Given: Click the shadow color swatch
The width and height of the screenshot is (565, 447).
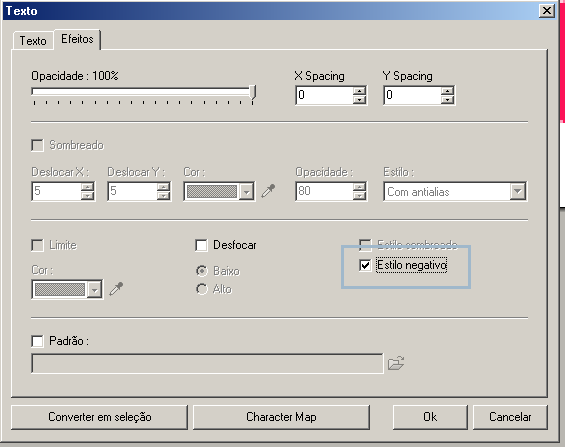Looking at the screenshot, I should coord(212,191).
